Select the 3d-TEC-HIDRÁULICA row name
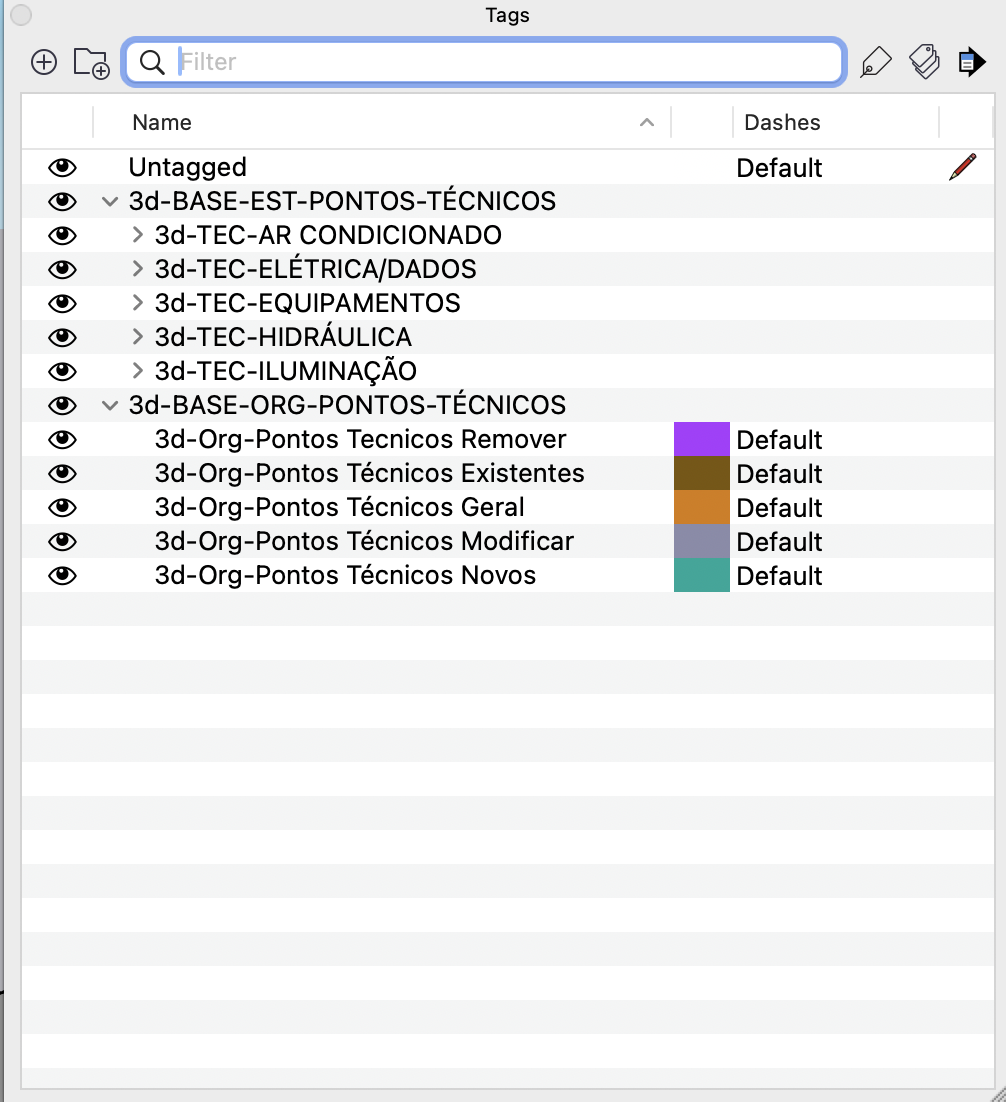The width and height of the screenshot is (1006, 1102). (x=283, y=337)
